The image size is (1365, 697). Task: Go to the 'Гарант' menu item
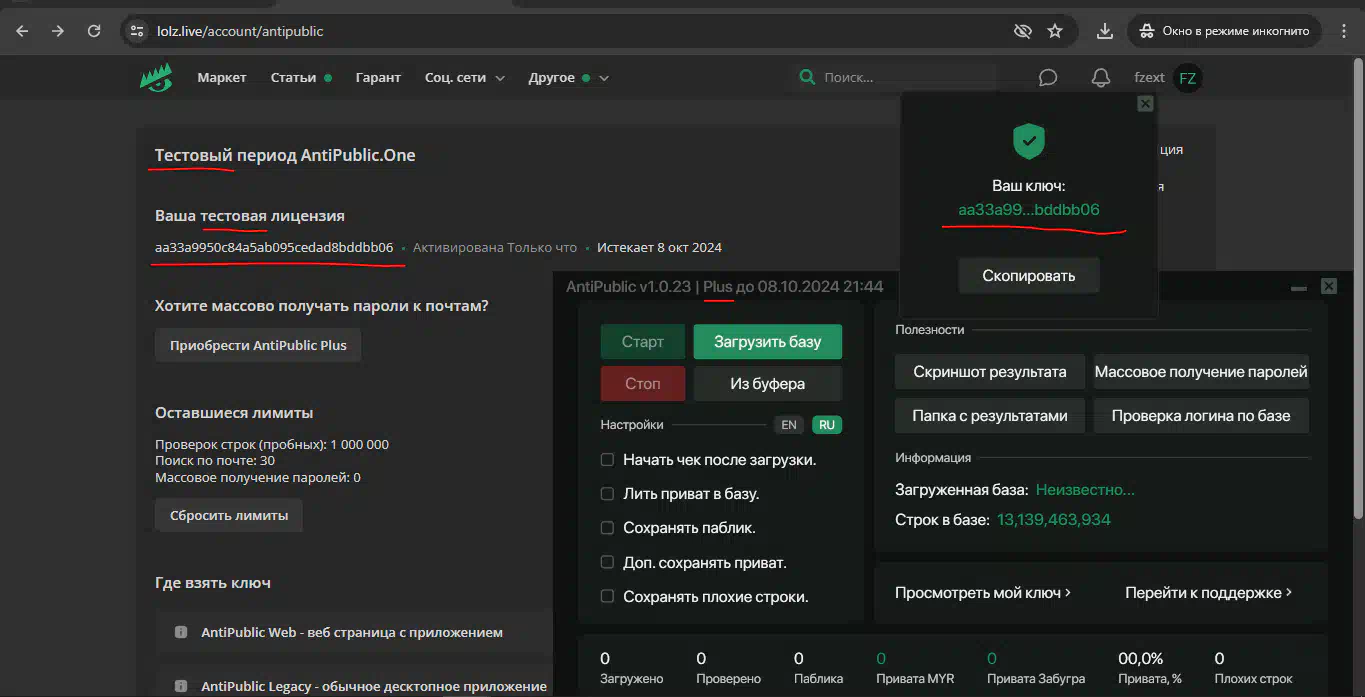pyautogui.click(x=378, y=78)
